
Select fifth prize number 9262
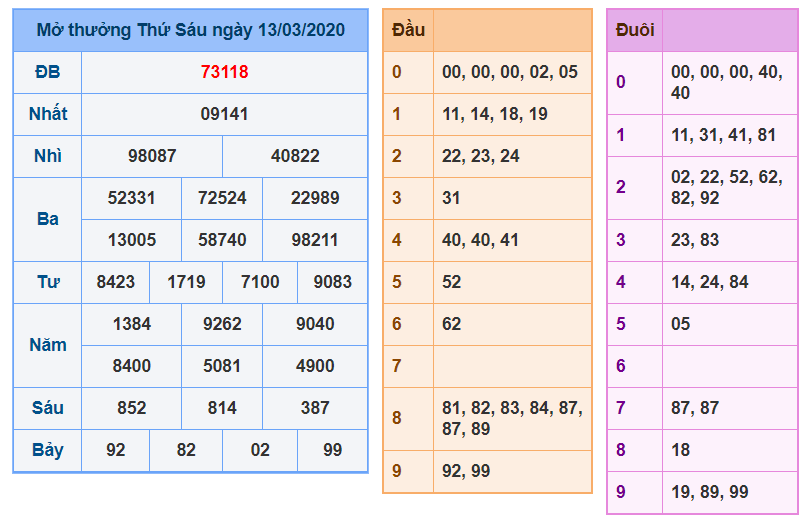pyautogui.click(x=222, y=324)
